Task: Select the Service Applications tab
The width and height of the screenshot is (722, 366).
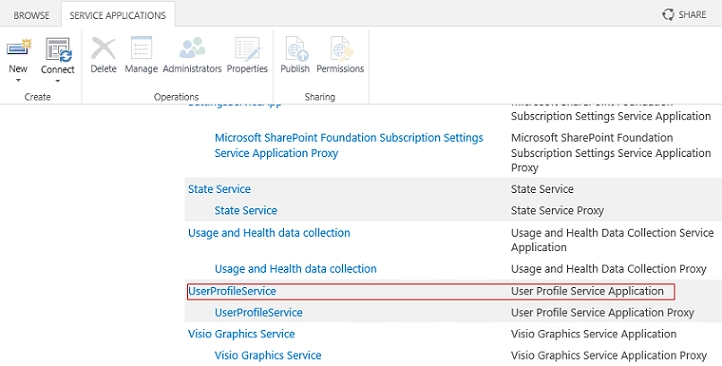Action: (x=117, y=15)
